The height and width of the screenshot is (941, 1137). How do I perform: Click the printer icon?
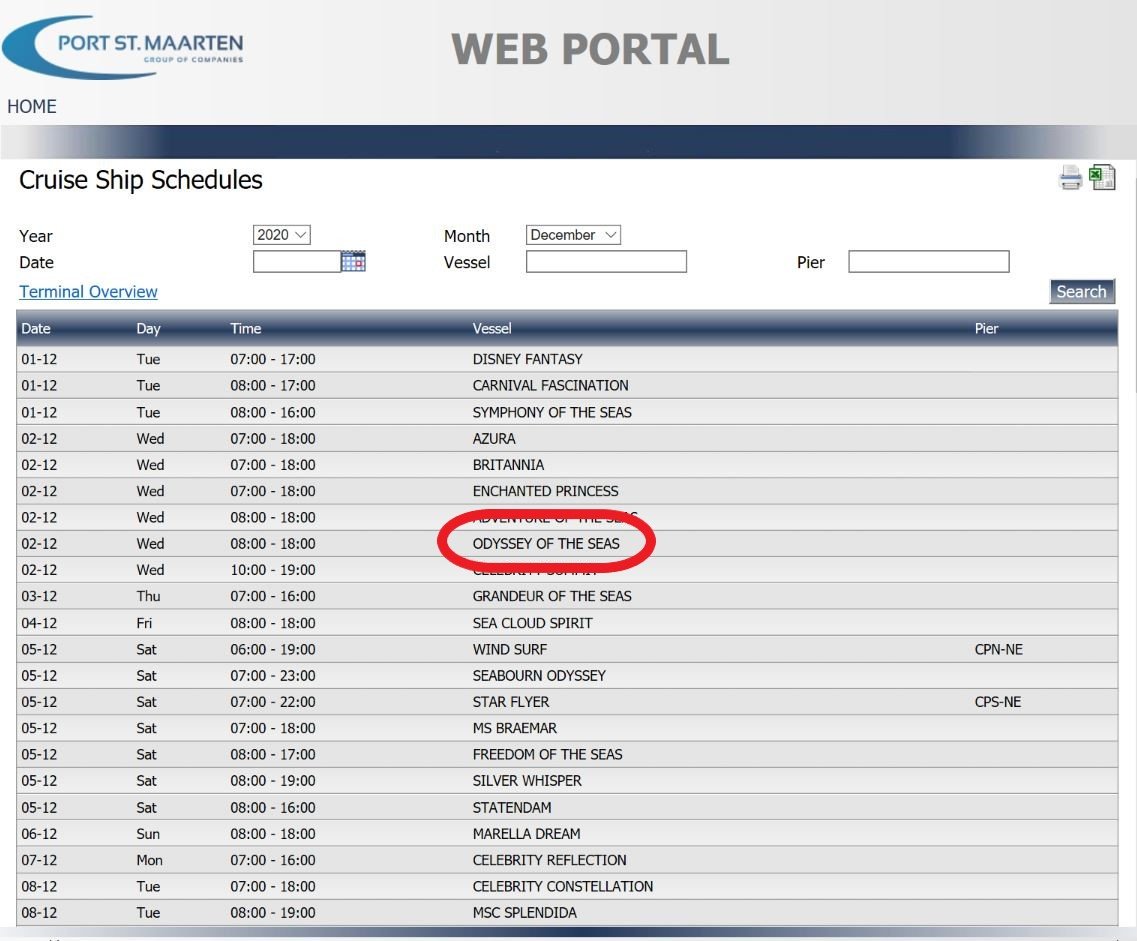coord(1070,178)
